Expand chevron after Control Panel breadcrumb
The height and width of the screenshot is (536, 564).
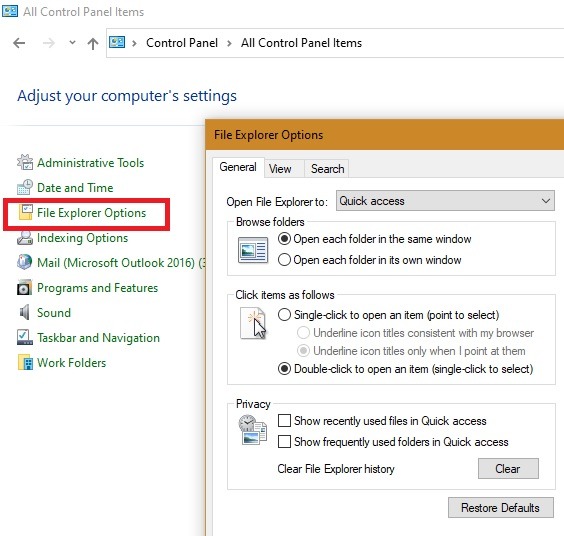[x=229, y=43]
